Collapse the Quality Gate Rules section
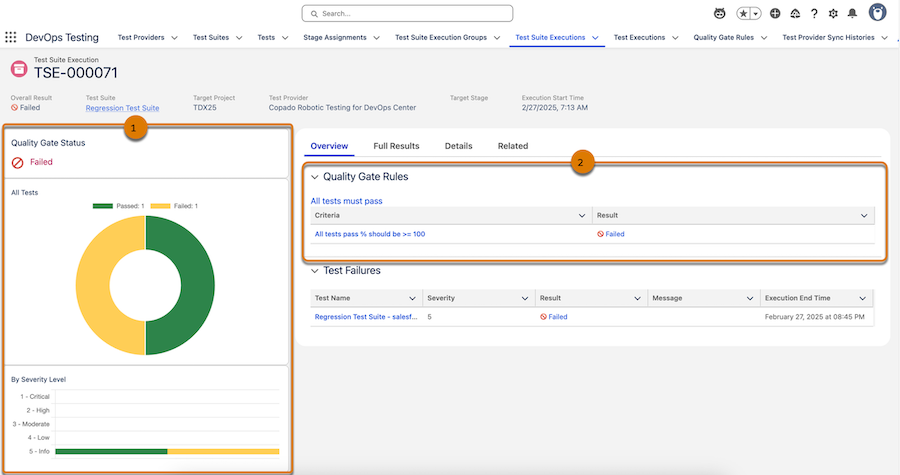The image size is (900, 475). click(x=315, y=177)
